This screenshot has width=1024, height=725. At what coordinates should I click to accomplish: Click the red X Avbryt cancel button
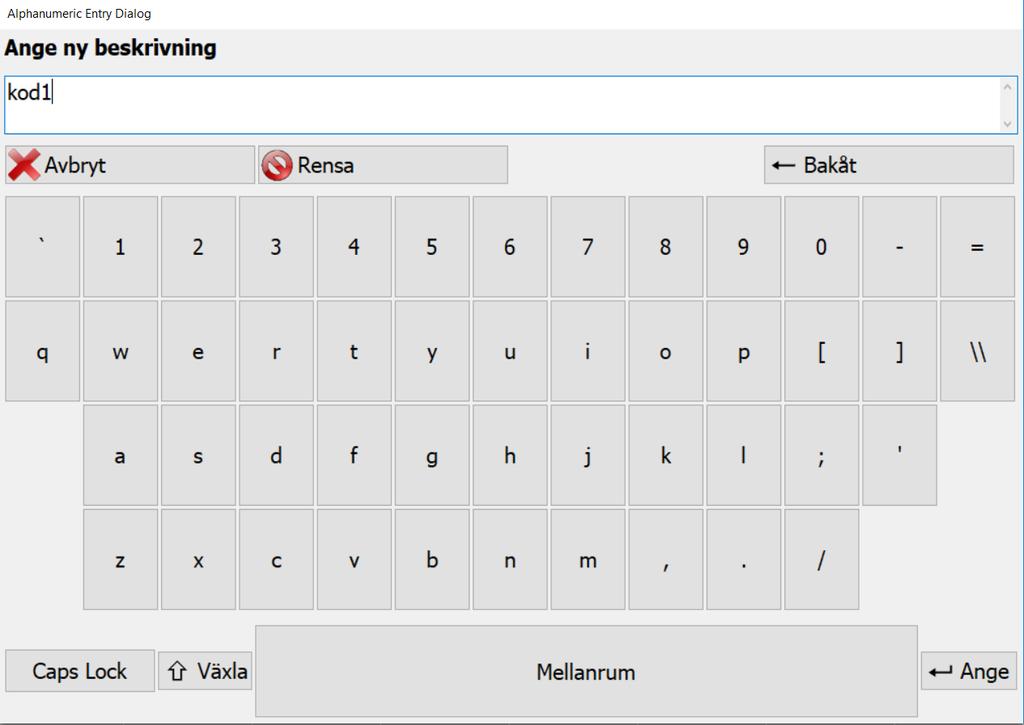[130, 165]
